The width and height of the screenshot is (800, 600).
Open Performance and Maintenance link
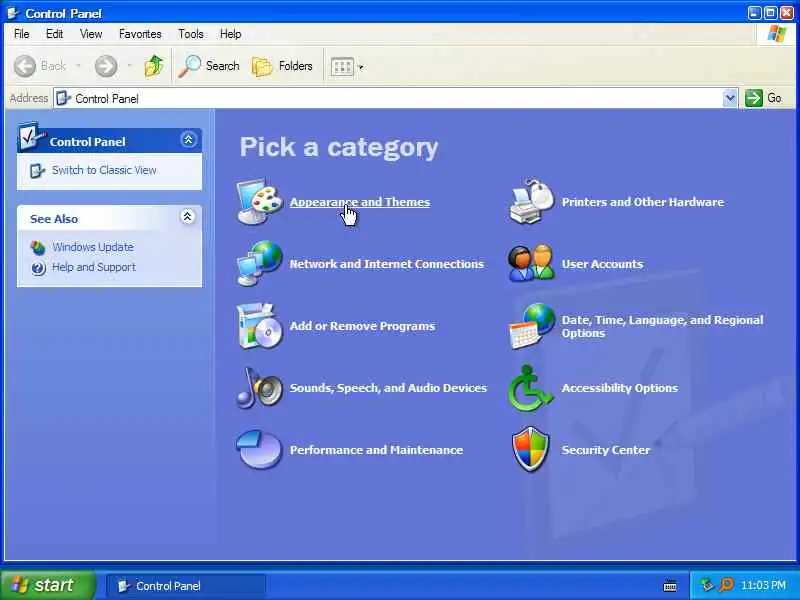point(377,450)
